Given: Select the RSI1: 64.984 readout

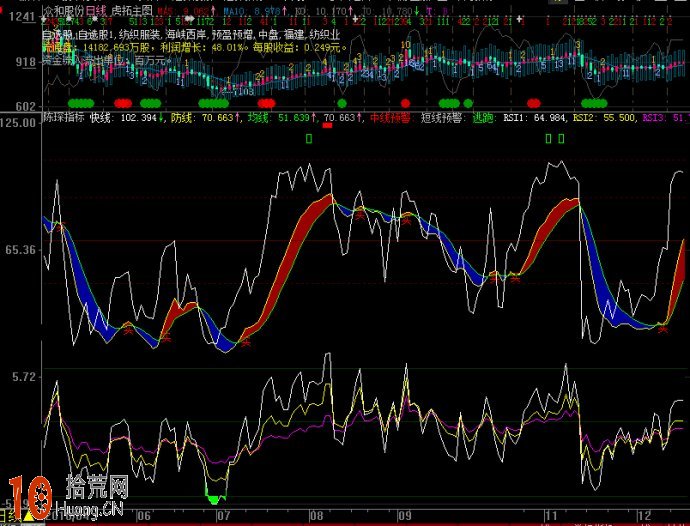Looking at the screenshot, I should 536,118.
